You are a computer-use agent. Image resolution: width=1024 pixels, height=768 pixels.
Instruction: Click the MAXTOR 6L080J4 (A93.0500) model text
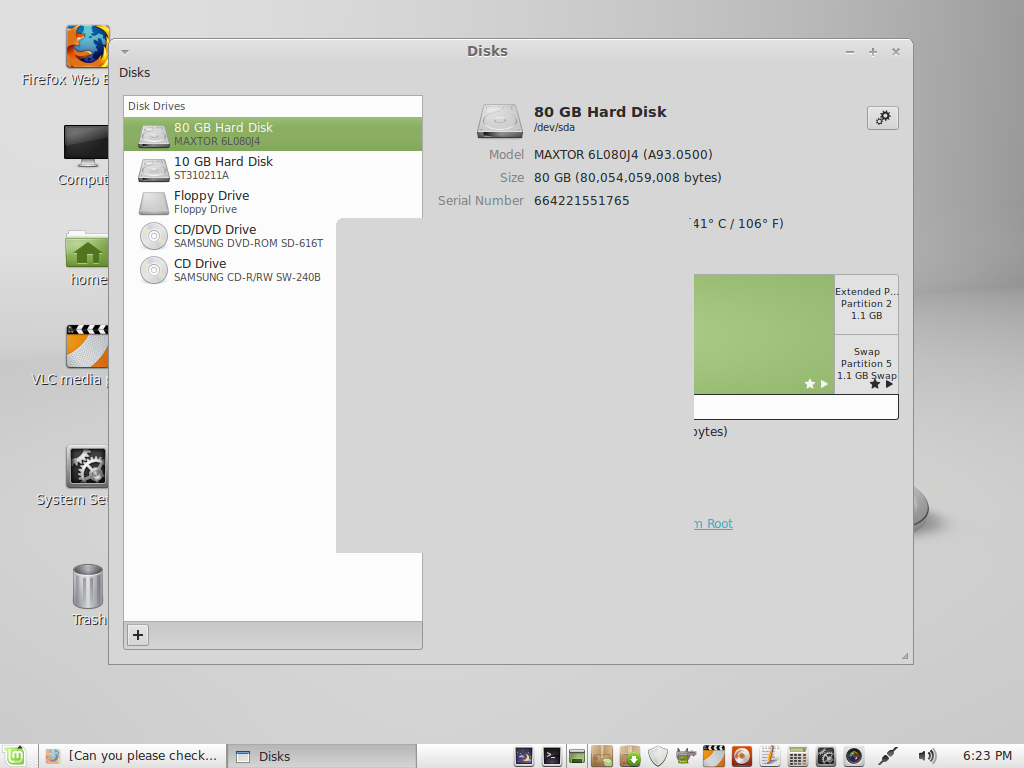point(623,155)
